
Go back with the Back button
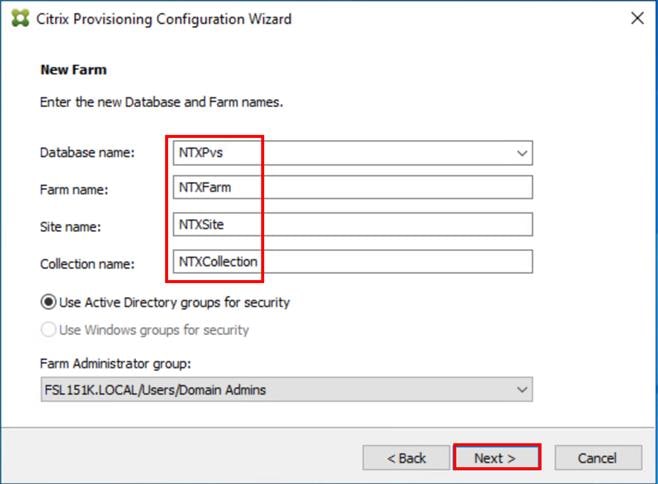click(x=406, y=458)
